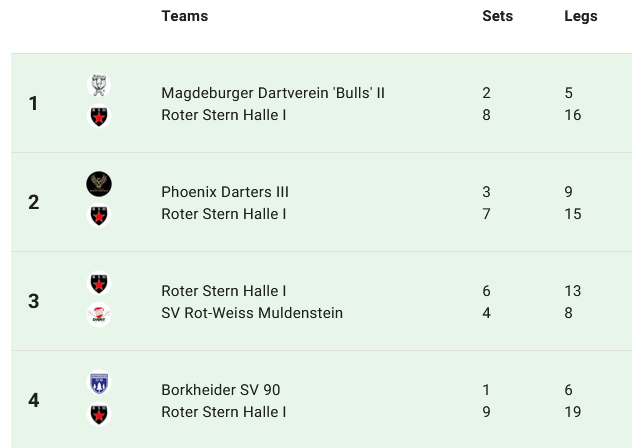Click the Phoenix Darters III eagle logo
The height and width of the screenshot is (448, 632).
point(99,184)
